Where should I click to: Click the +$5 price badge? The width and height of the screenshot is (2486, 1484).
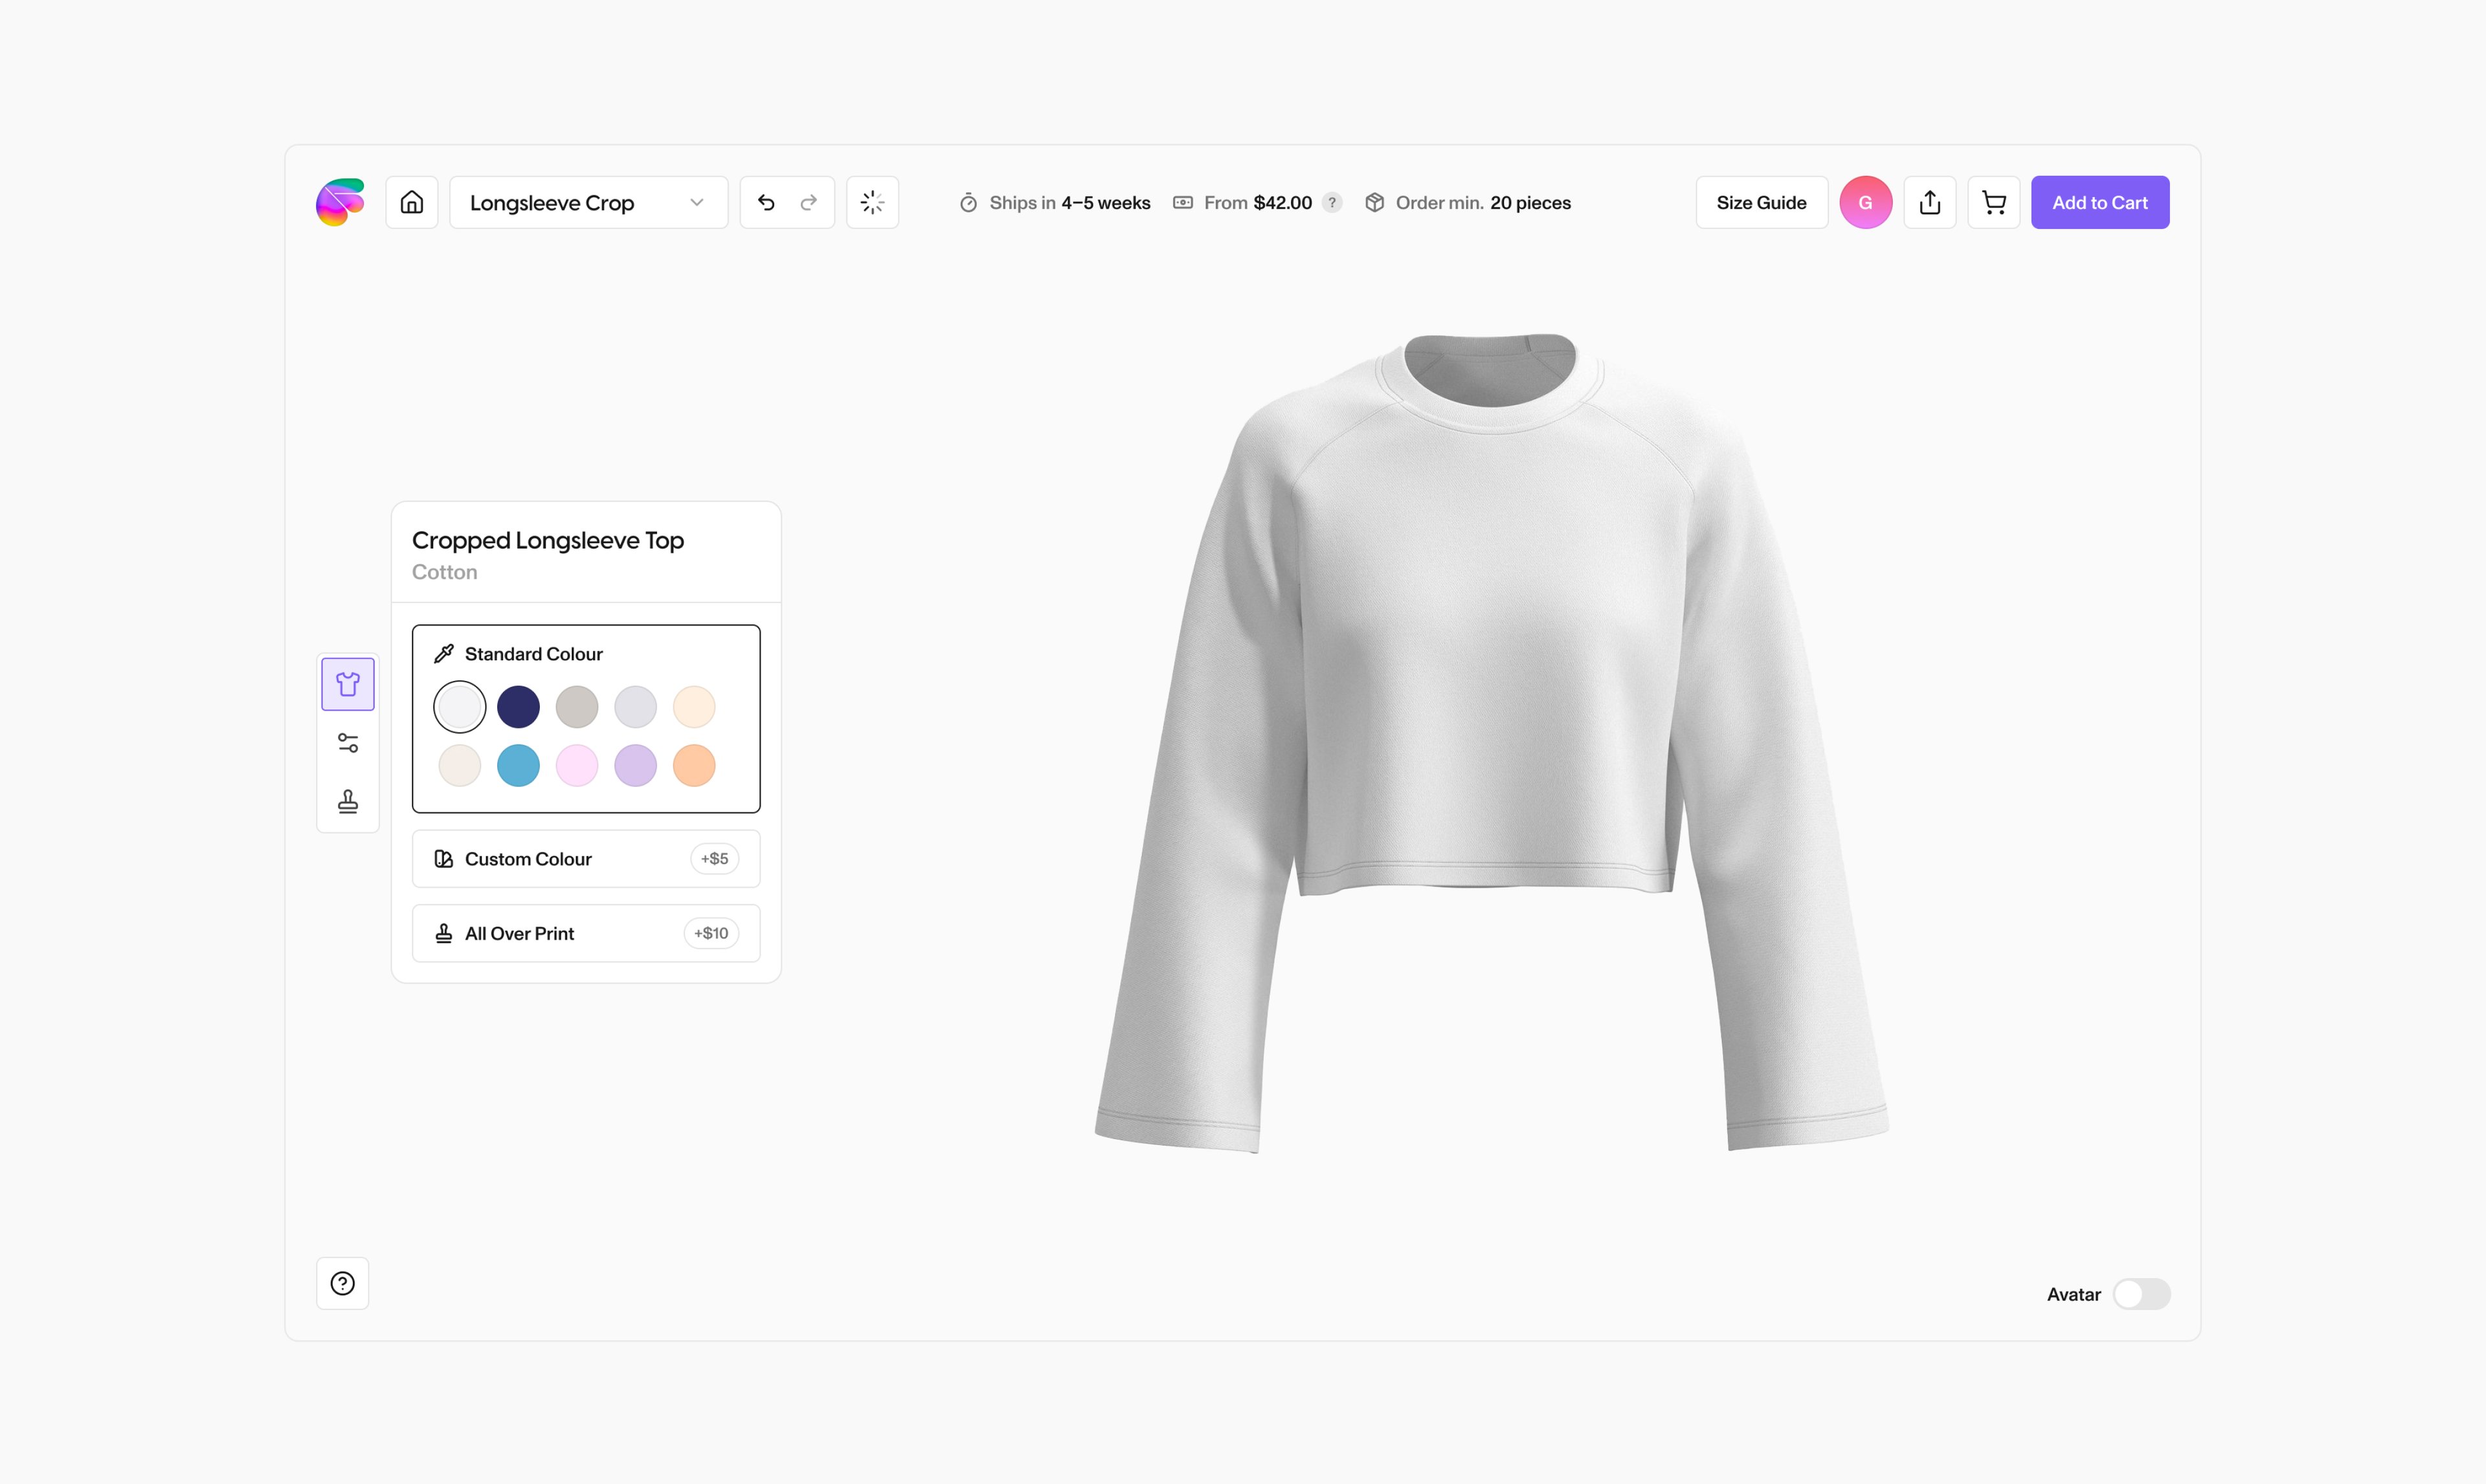[714, 858]
